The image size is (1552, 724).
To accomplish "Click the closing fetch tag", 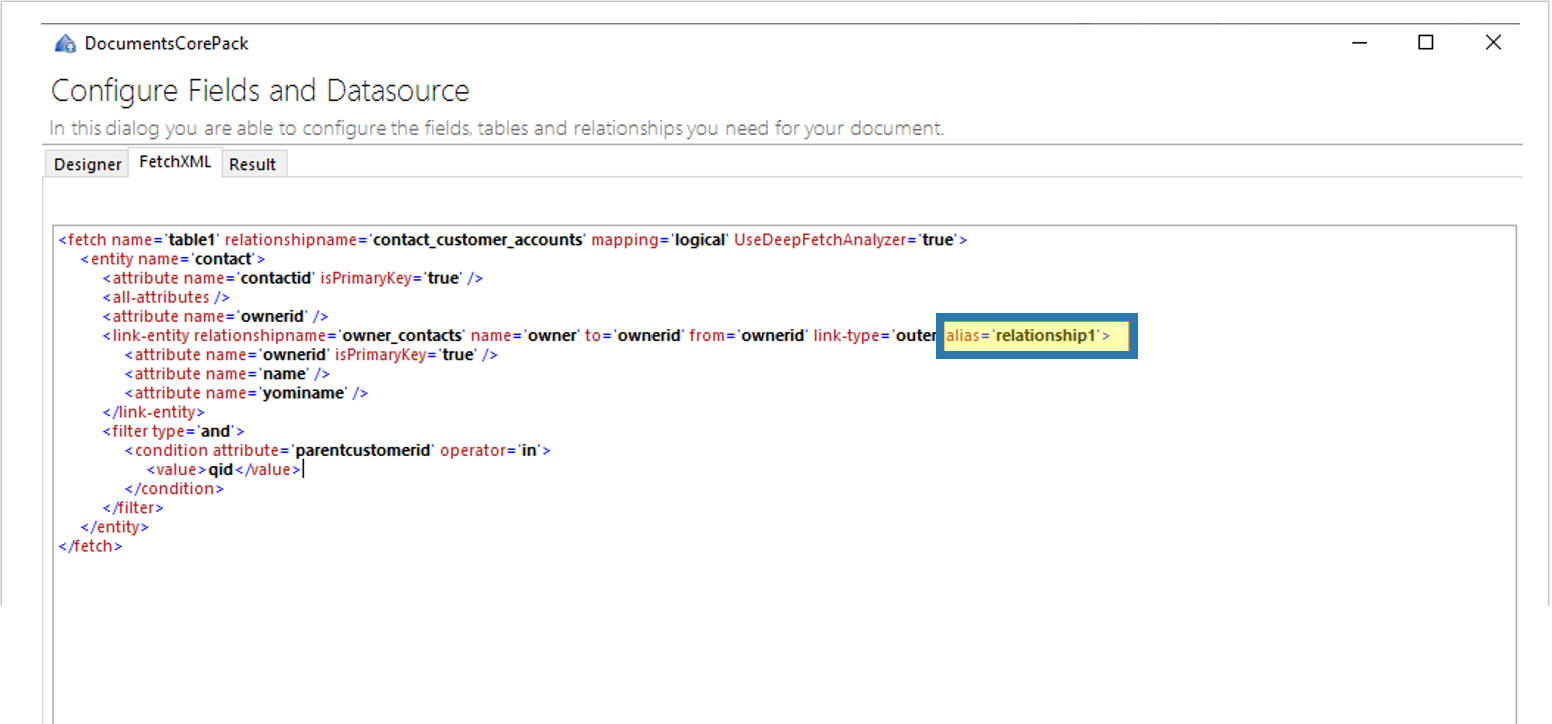I will 90,545.
